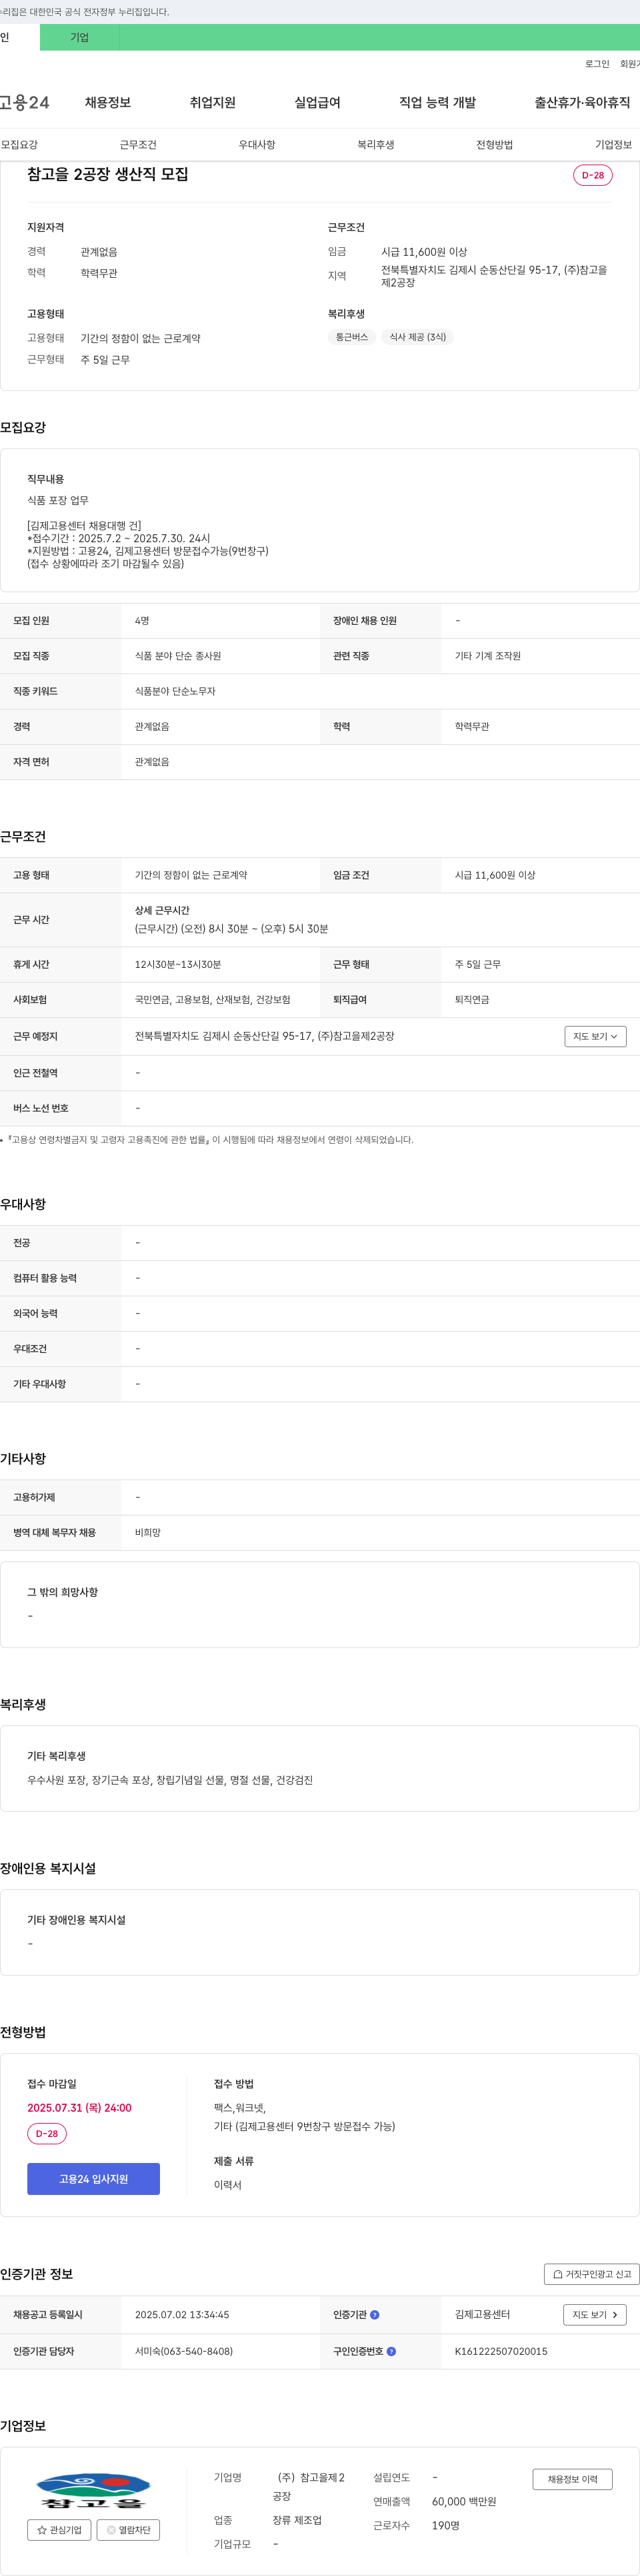The width and height of the screenshot is (640, 2576).
Task: Click the 식사 제공 (3식) tag
Action: [418, 337]
